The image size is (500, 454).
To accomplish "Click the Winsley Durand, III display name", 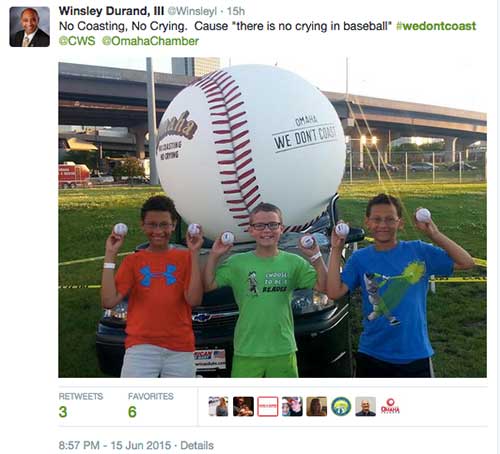I will pyautogui.click(x=111, y=11).
